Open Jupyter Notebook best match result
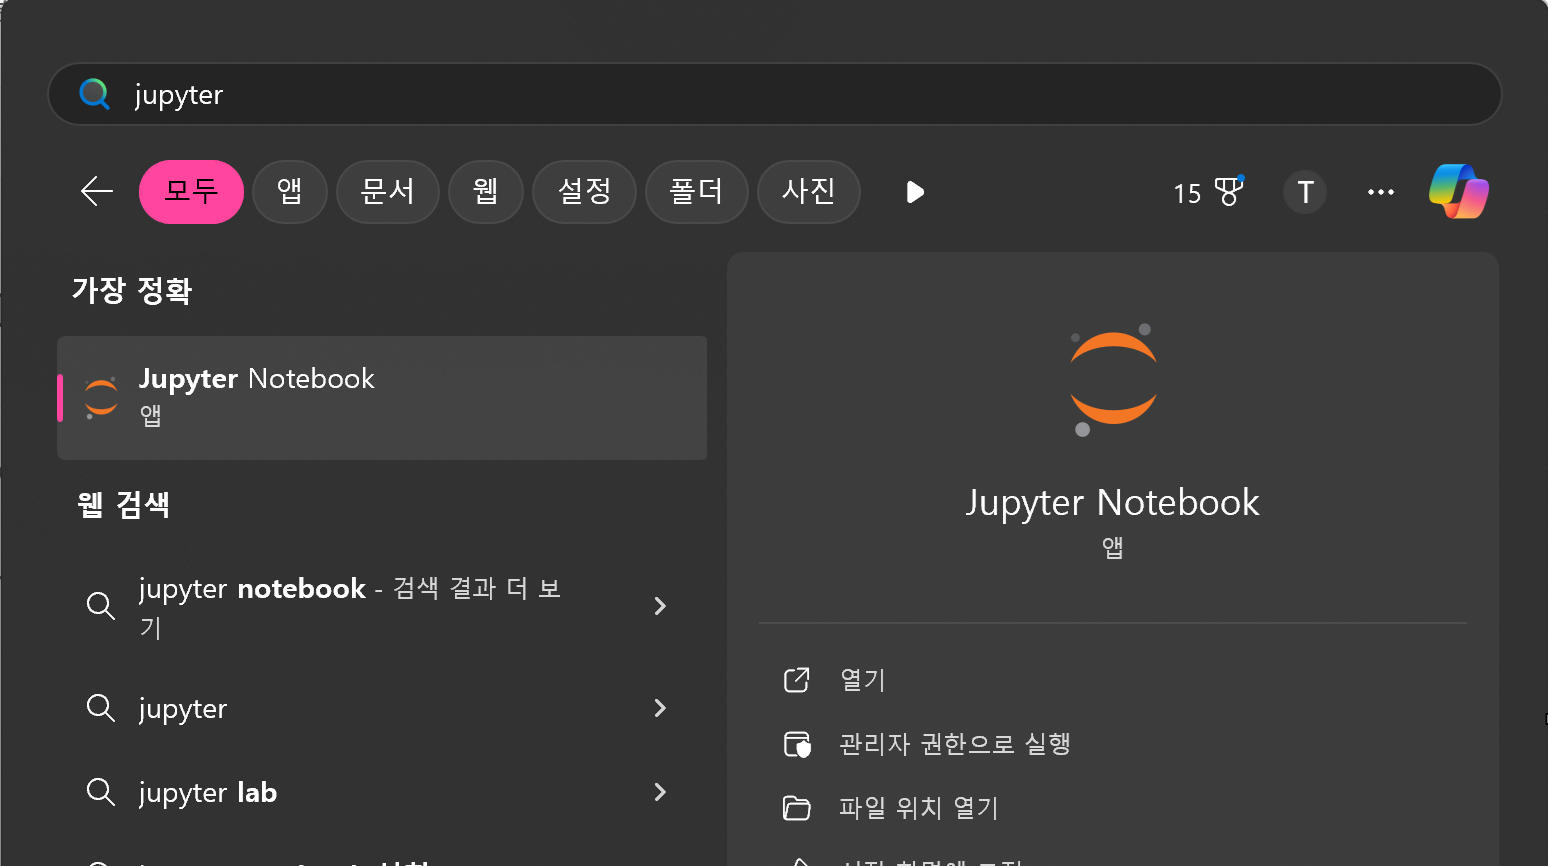Screen dimensions: 1548x866 tap(382, 398)
